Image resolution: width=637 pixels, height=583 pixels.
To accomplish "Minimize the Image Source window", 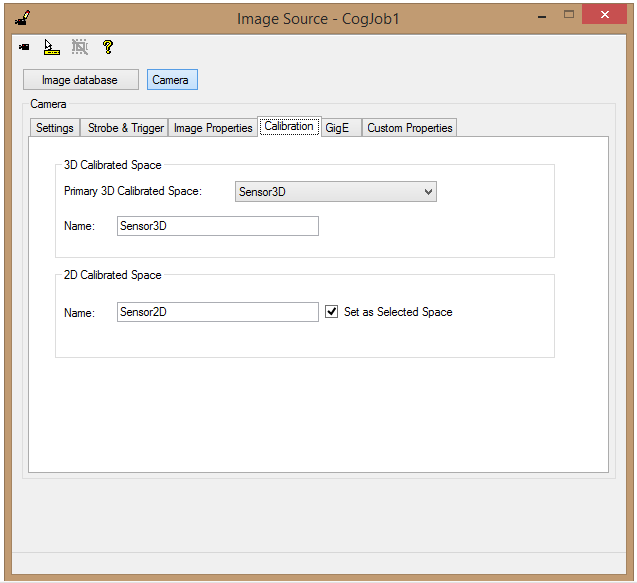I will 542,17.
